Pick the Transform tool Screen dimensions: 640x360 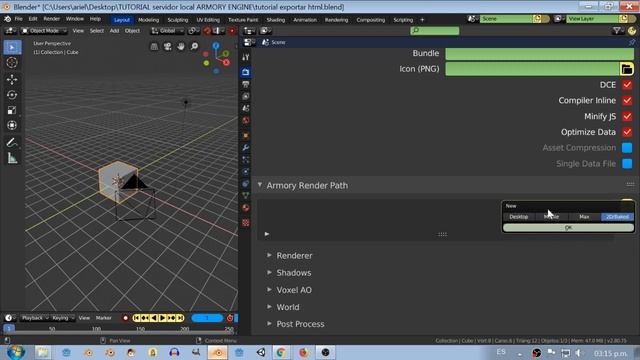pyautogui.click(x=12, y=125)
